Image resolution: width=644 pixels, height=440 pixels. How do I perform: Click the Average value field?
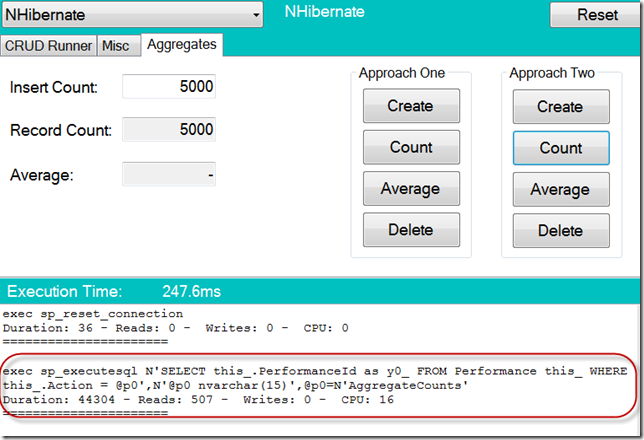[x=169, y=174]
